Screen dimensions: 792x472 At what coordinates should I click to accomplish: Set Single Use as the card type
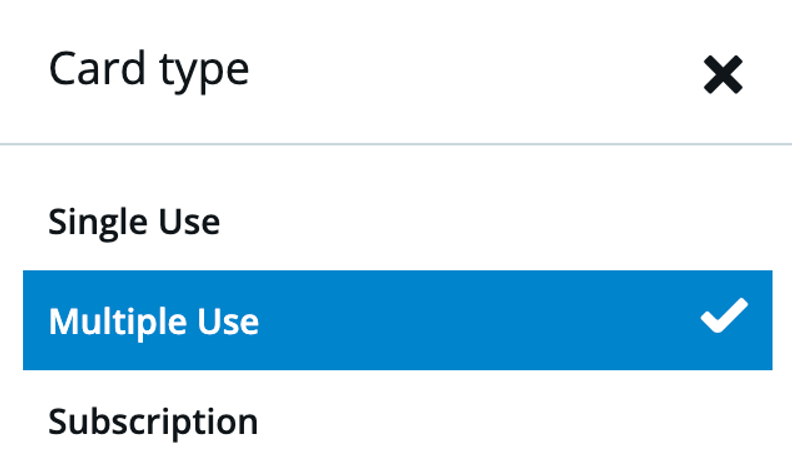point(398,221)
